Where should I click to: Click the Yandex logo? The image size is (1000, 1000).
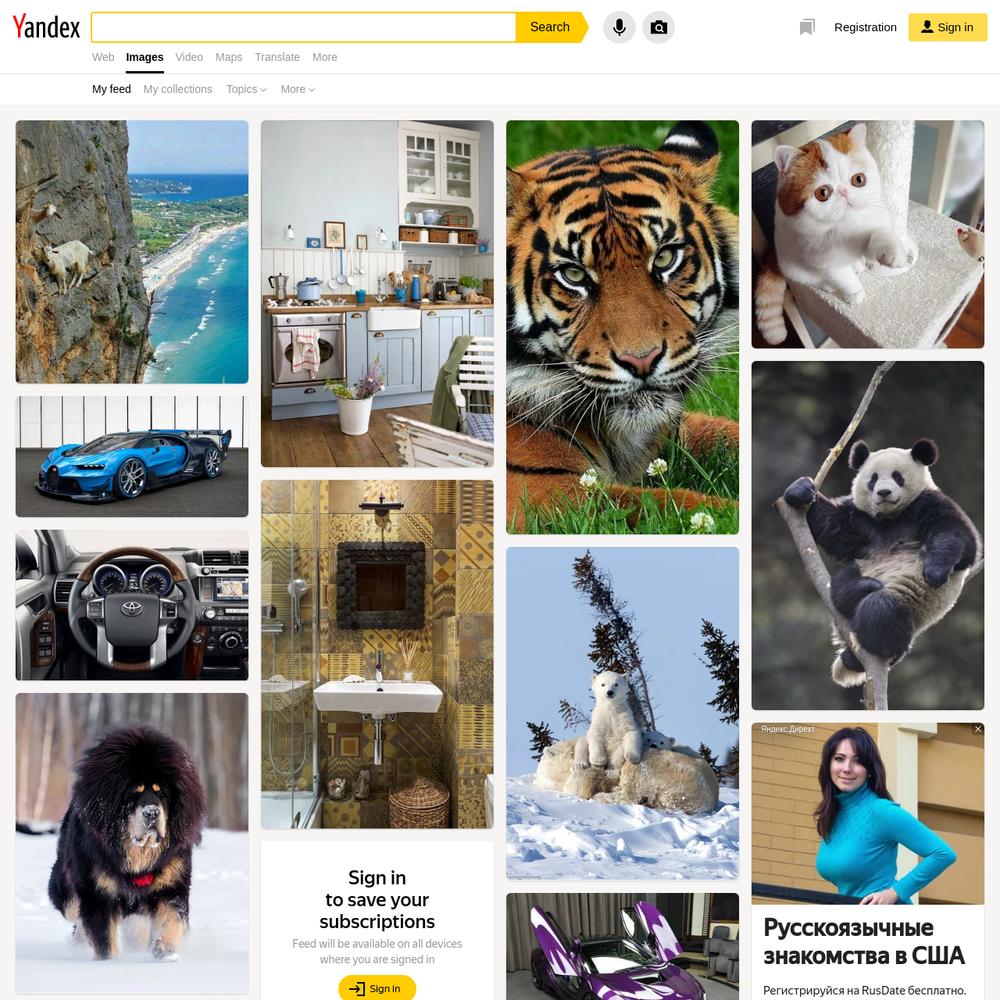[47, 27]
